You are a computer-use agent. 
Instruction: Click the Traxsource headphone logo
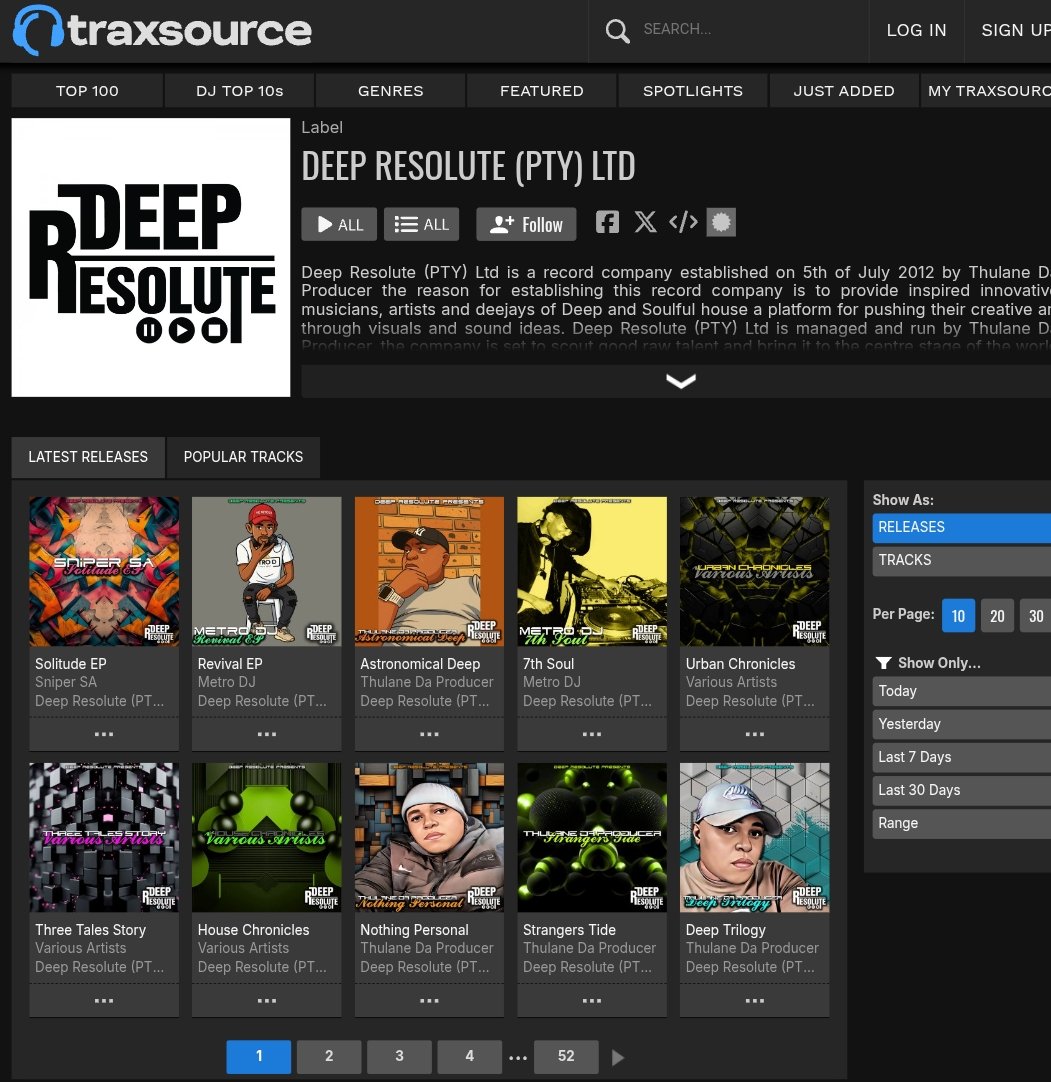pyautogui.click(x=39, y=30)
